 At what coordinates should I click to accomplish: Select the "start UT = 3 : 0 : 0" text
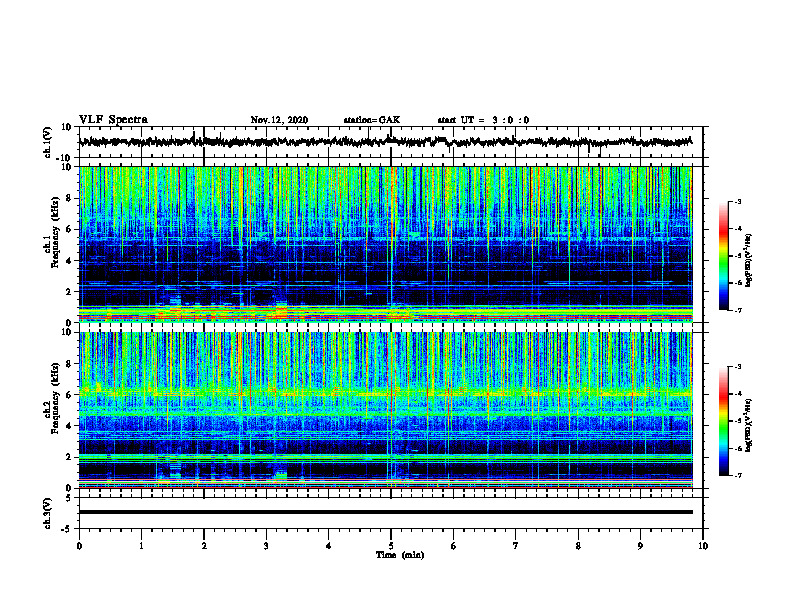[483, 120]
